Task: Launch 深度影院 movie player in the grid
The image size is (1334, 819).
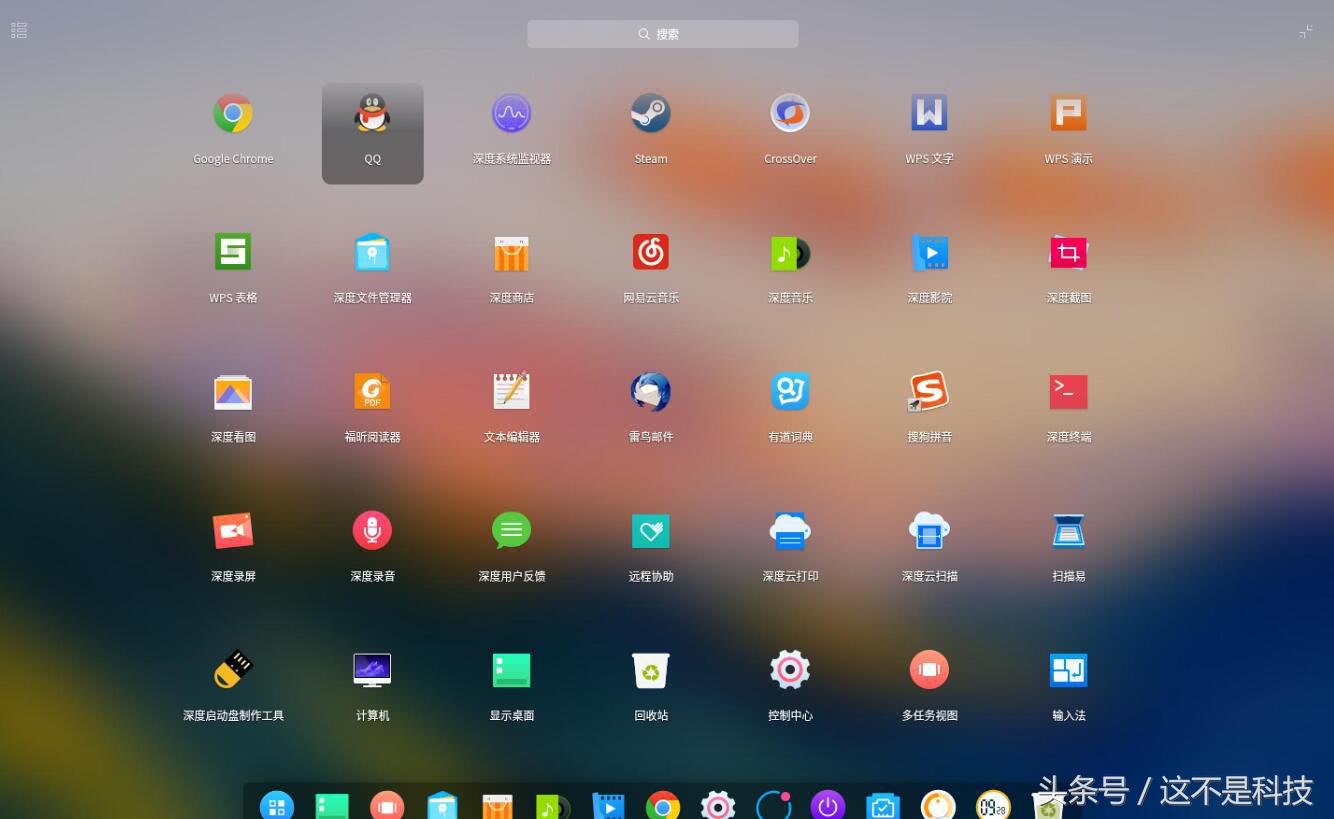Action: click(929, 253)
